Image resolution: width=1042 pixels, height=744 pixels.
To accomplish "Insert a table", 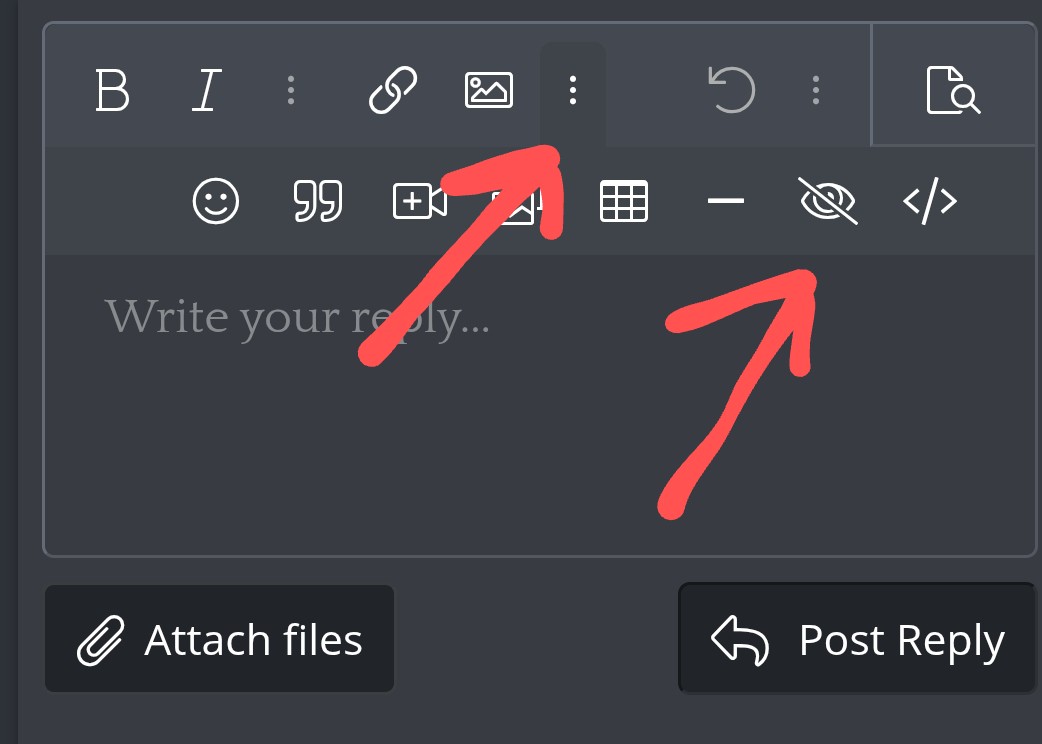I will click(x=623, y=201).
